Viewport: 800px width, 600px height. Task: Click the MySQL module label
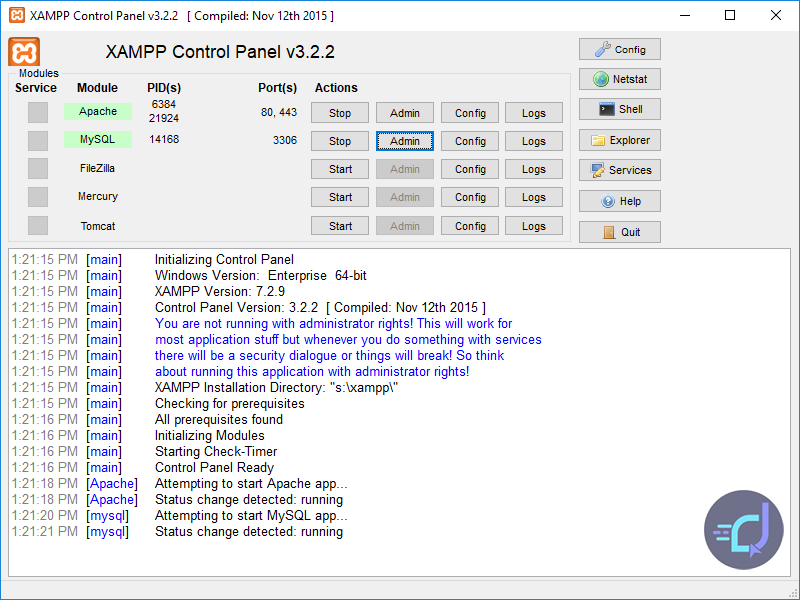pos(98,139)
